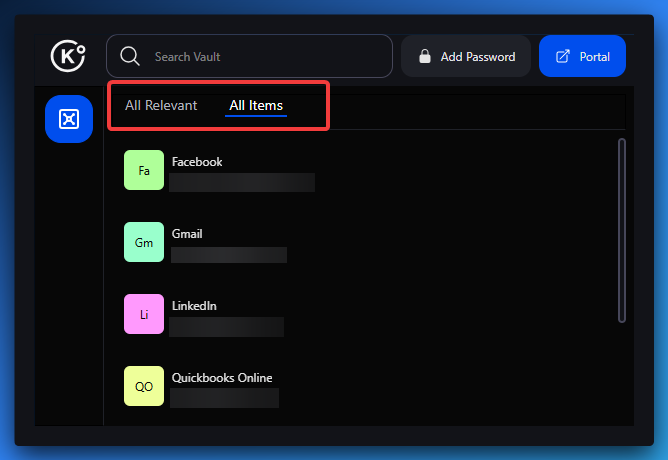This screenshot has height=460, width=668.
Task: Click the pink Li LinkedIn avatar
Action: pyautogui.click(x=143, y=314)
